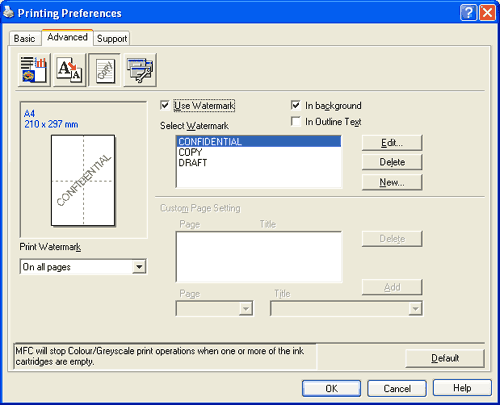Click the printer icon in the title bar

click(8, 12)
